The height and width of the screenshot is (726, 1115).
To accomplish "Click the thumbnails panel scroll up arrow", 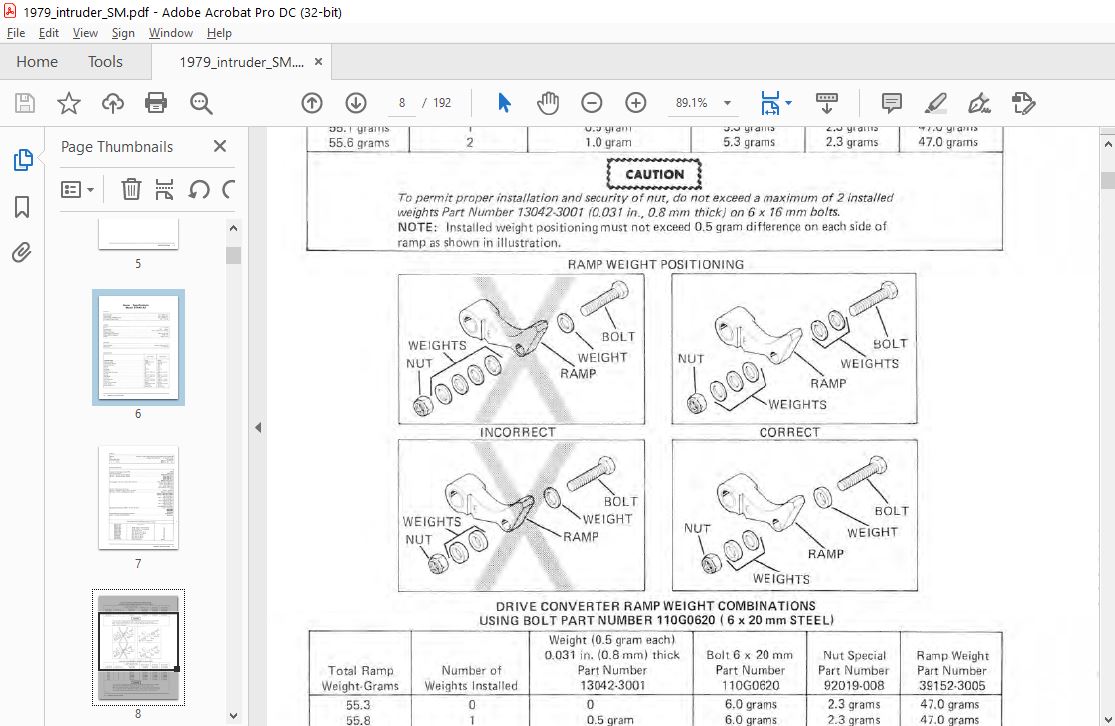I will (233, 228).
